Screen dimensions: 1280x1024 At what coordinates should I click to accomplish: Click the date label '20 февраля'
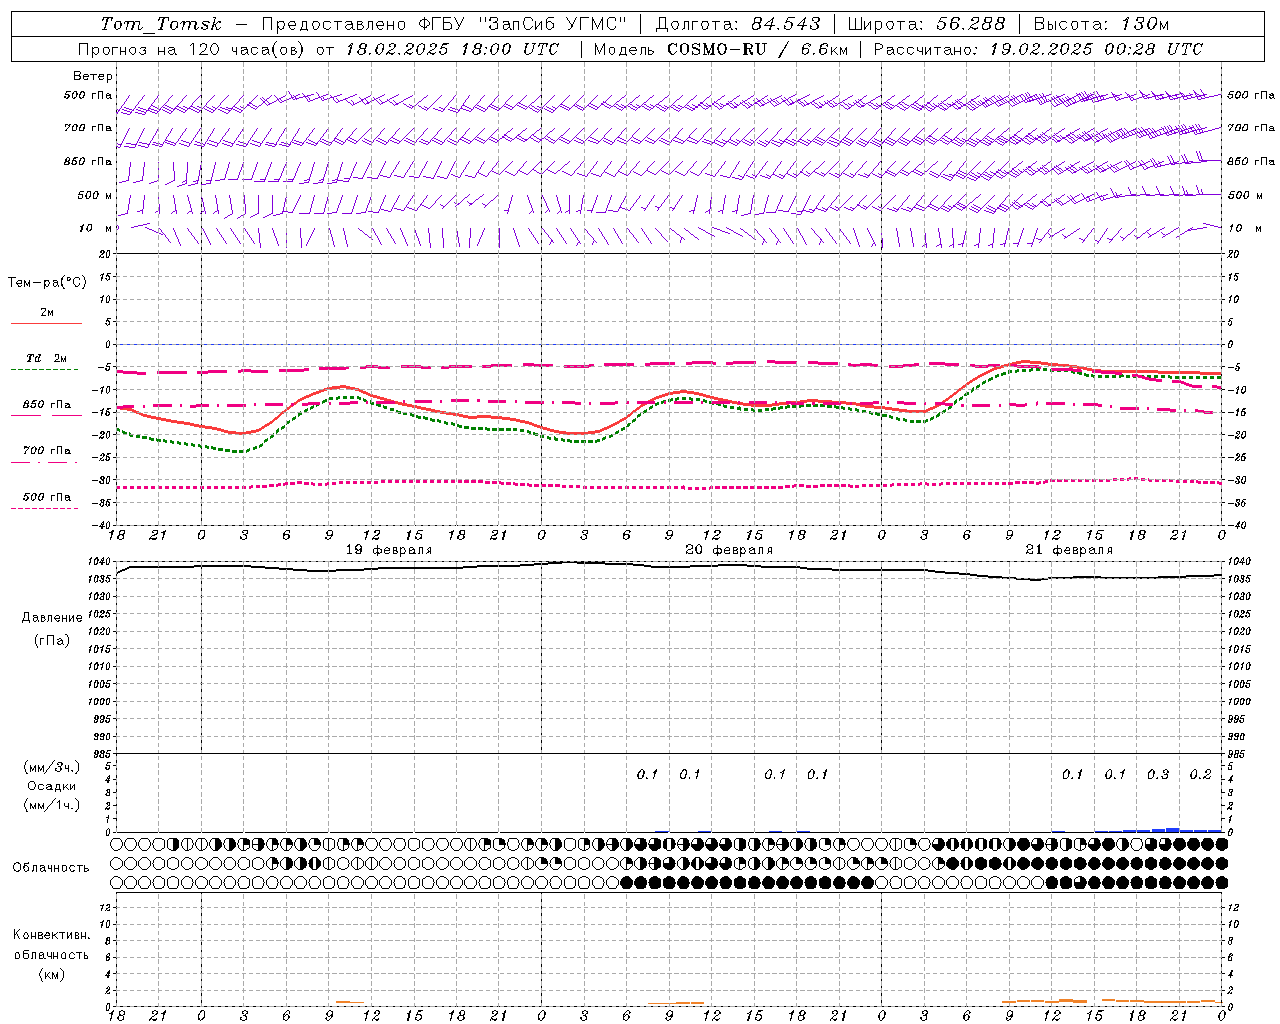coord(729,550)
